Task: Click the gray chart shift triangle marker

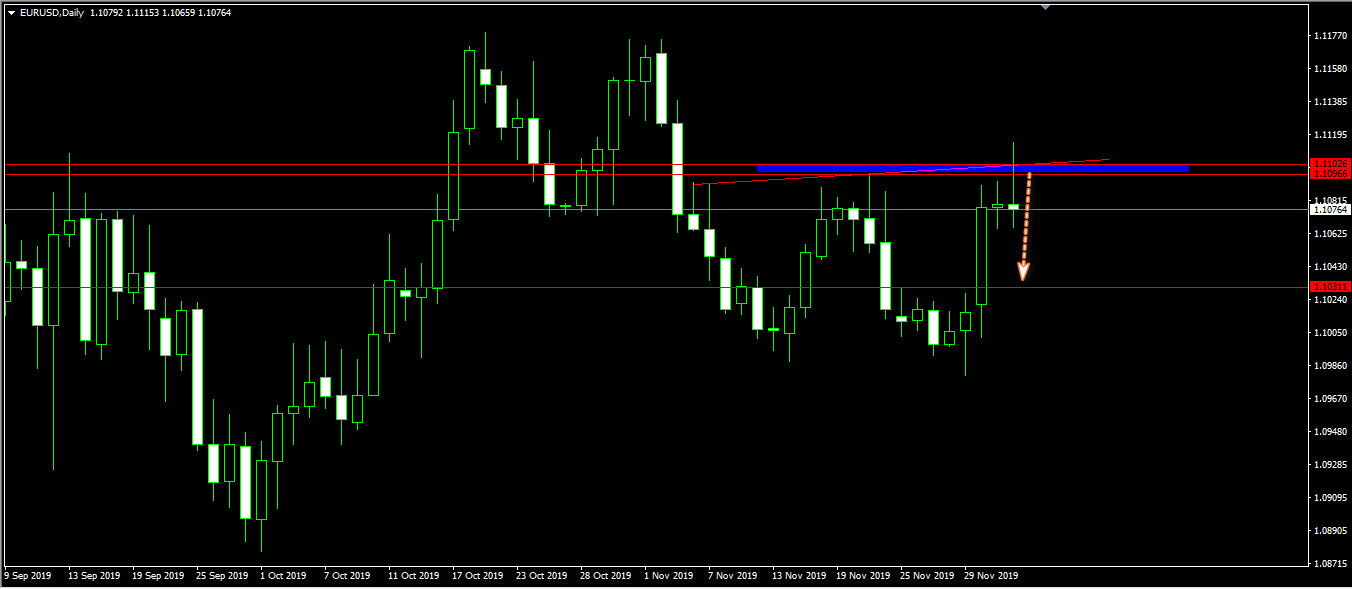Action: pos(1046,7)
